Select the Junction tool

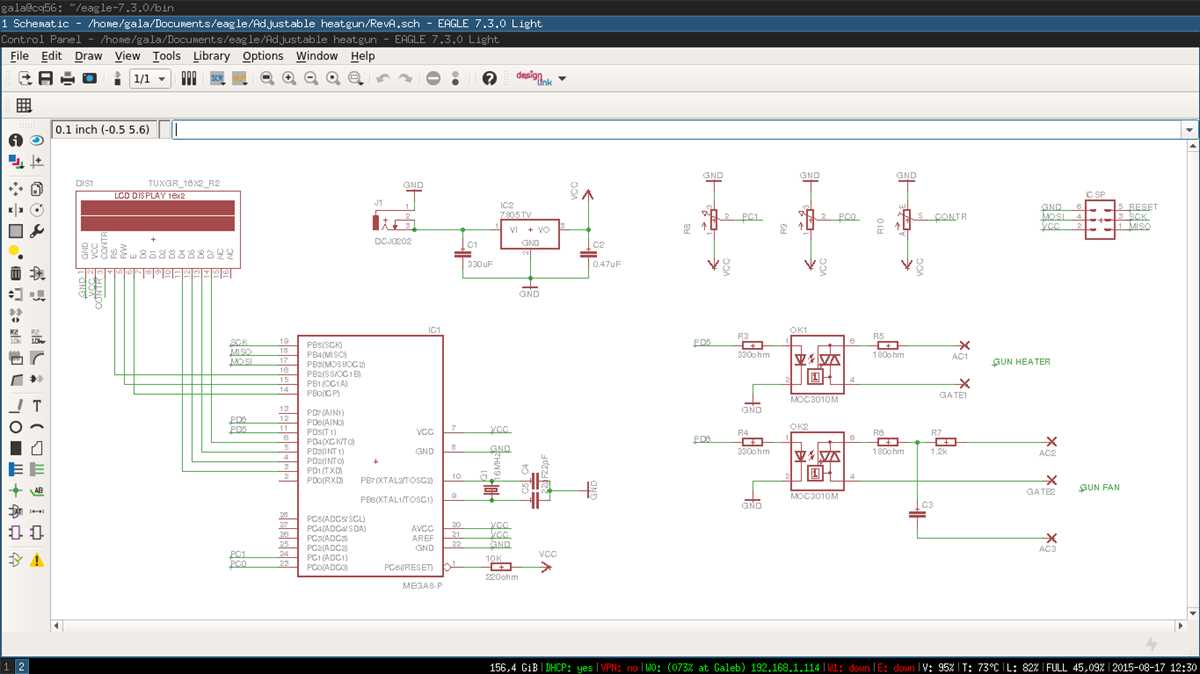coord(16,491)
